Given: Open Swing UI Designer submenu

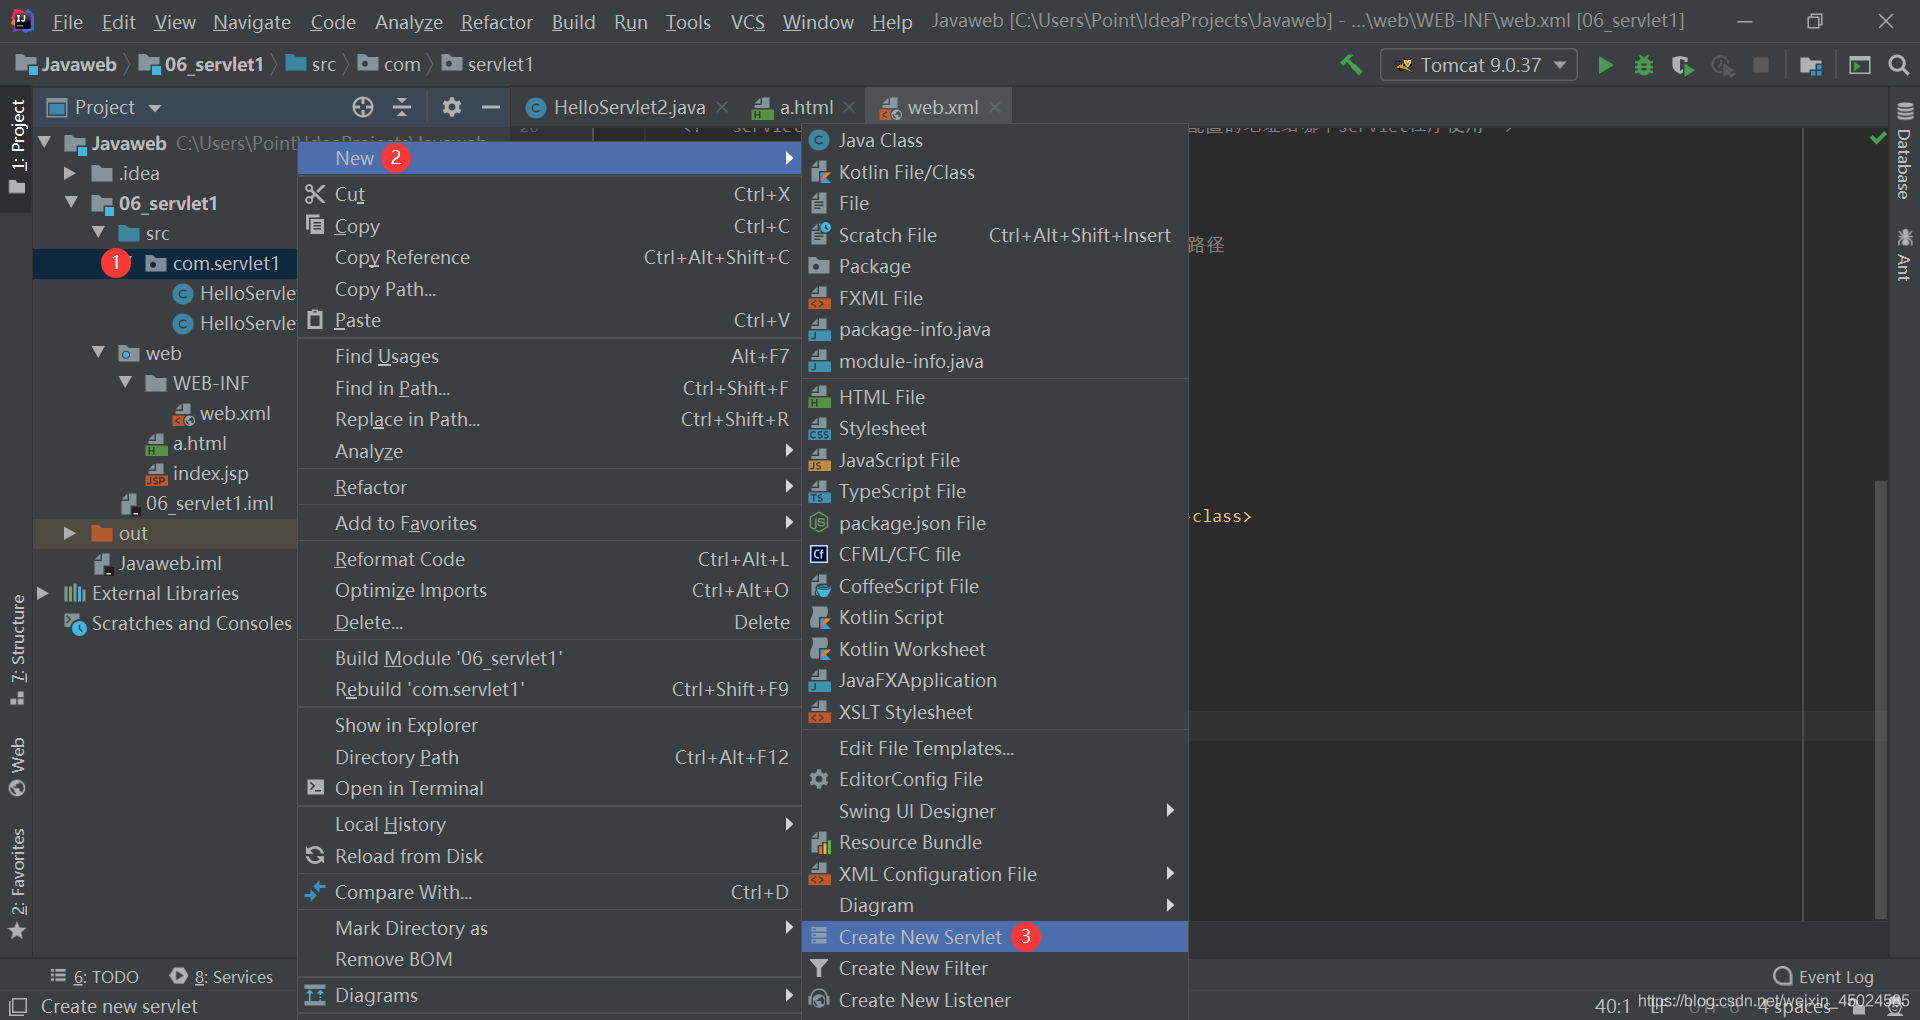Looking at the screenshot, I should tap(995, 812).
